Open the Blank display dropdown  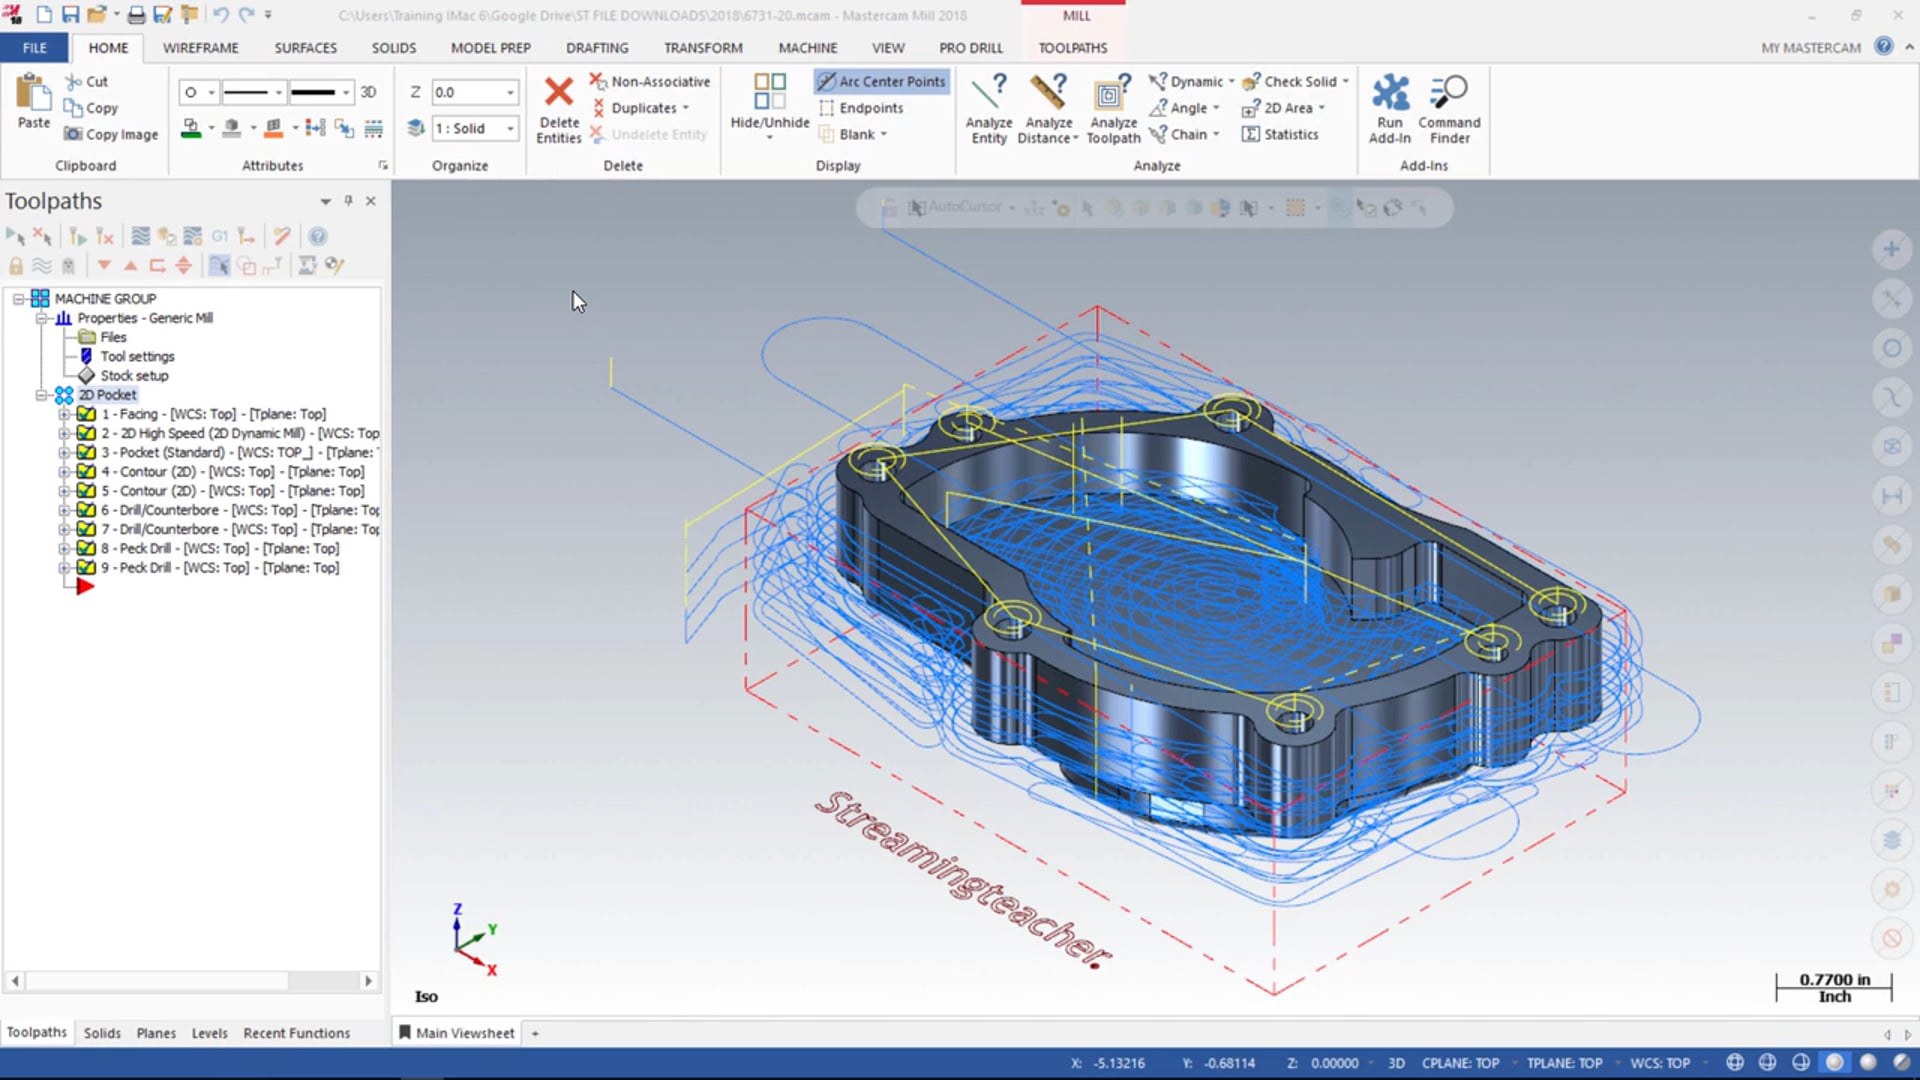(x=884, y=134)
